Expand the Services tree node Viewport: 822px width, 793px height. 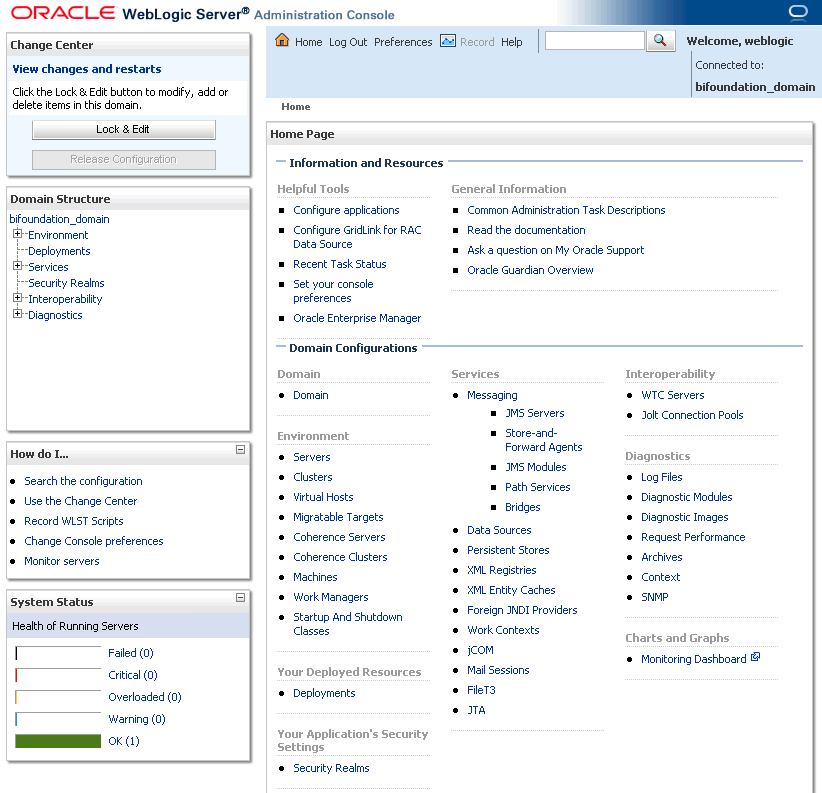pos(18,266)
